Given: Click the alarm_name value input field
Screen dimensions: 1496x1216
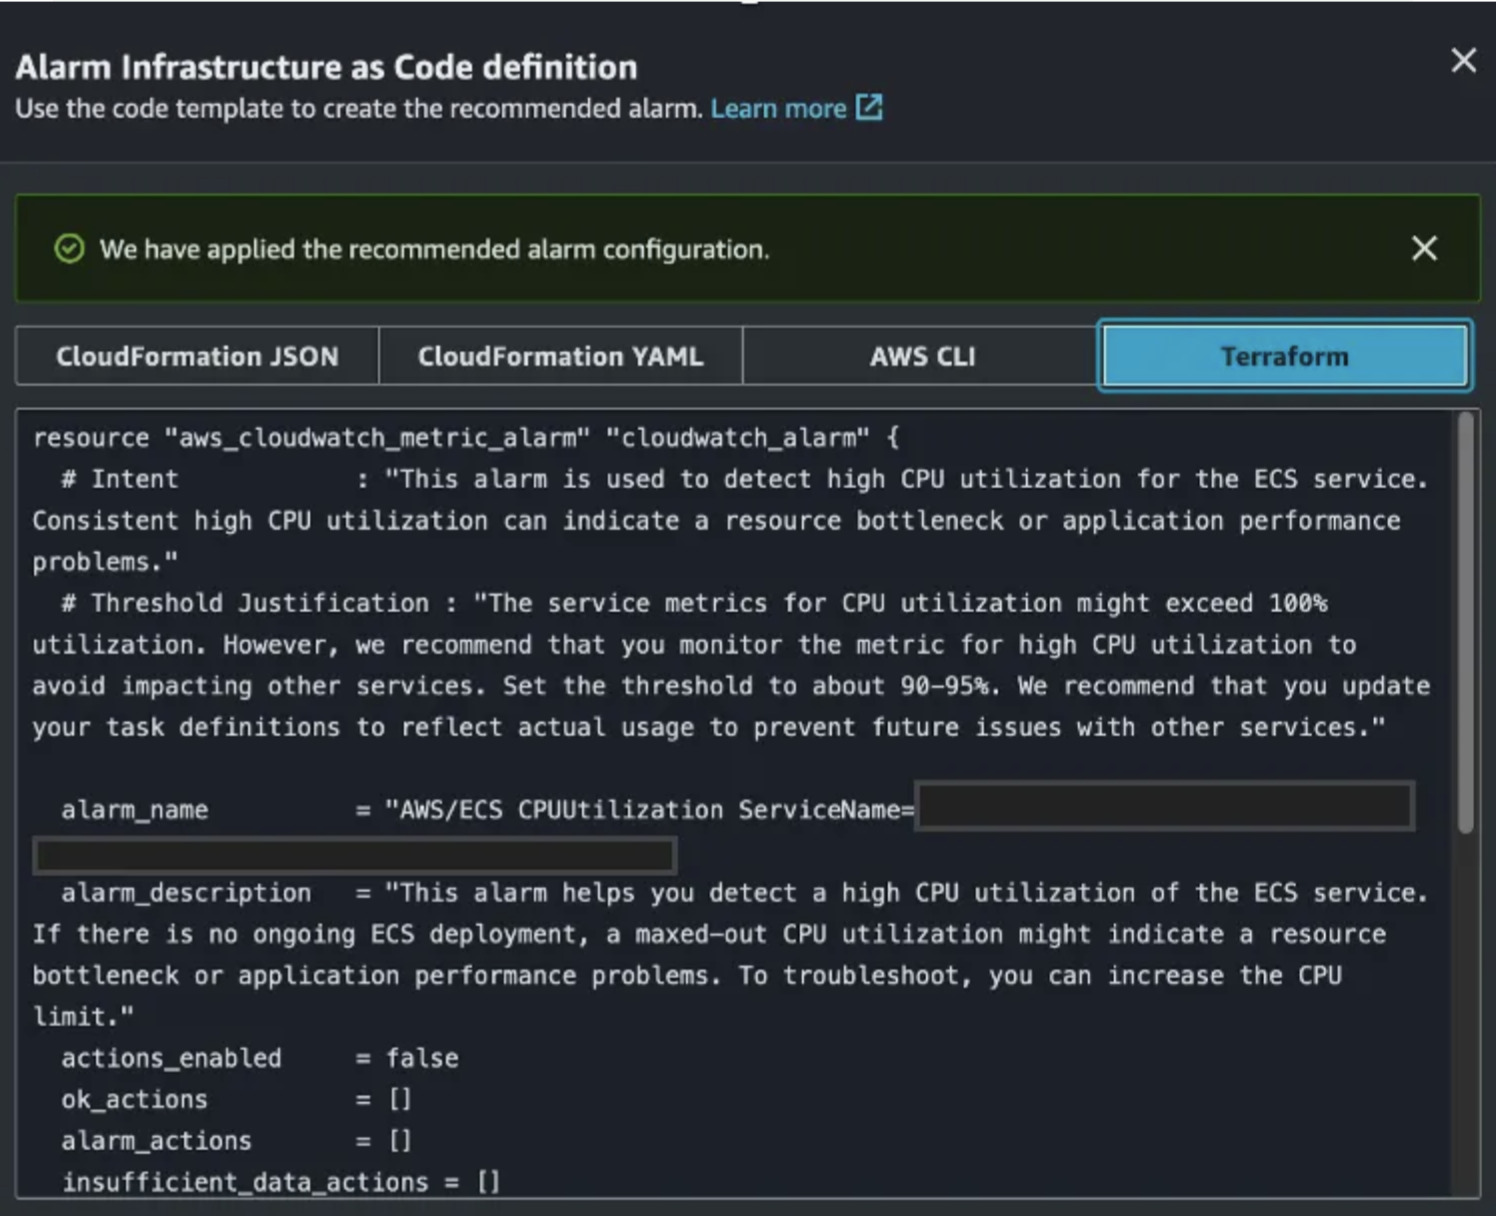Looking at the screenshot, I should tap(1163, 807).
